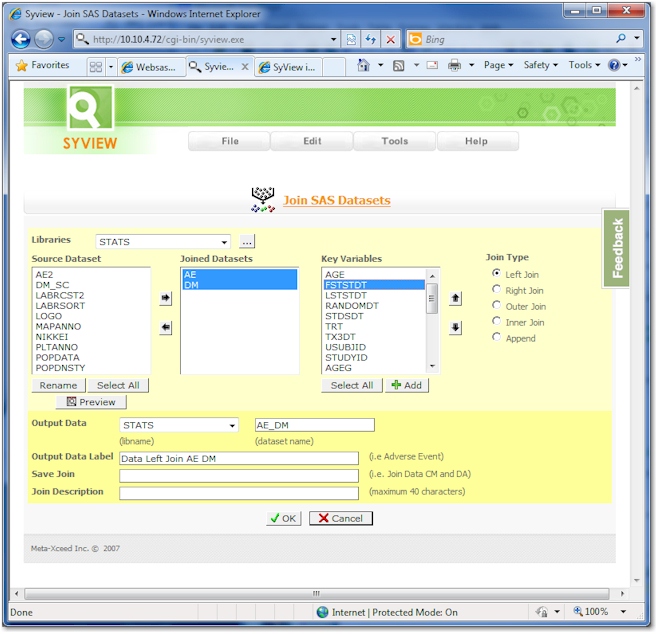658x634 pixels.
Task: Click the Rename button
Action: tap(58, 386)
